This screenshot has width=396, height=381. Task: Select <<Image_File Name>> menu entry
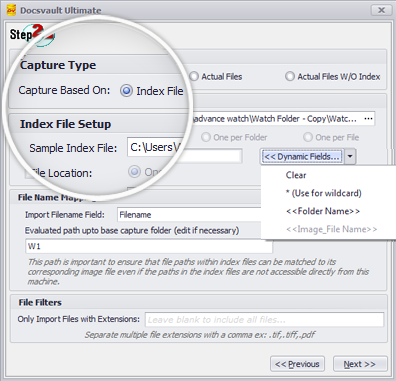tap(331, 229)
